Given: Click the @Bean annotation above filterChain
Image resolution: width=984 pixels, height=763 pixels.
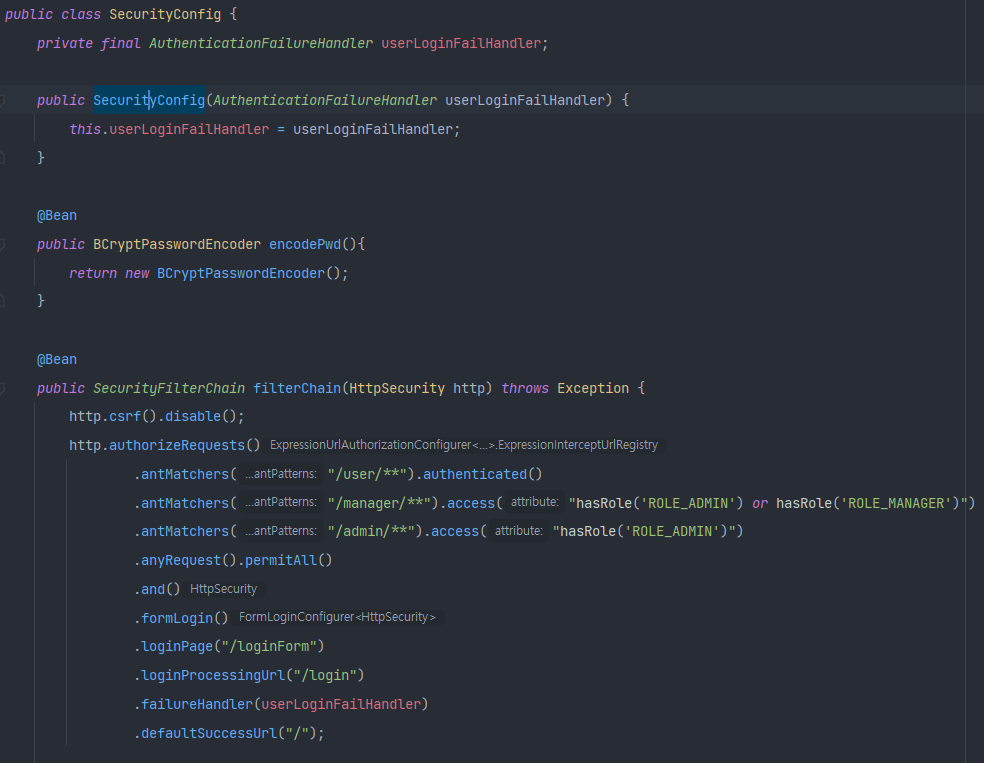Looking at the screenshot, I should coord(57,360).
